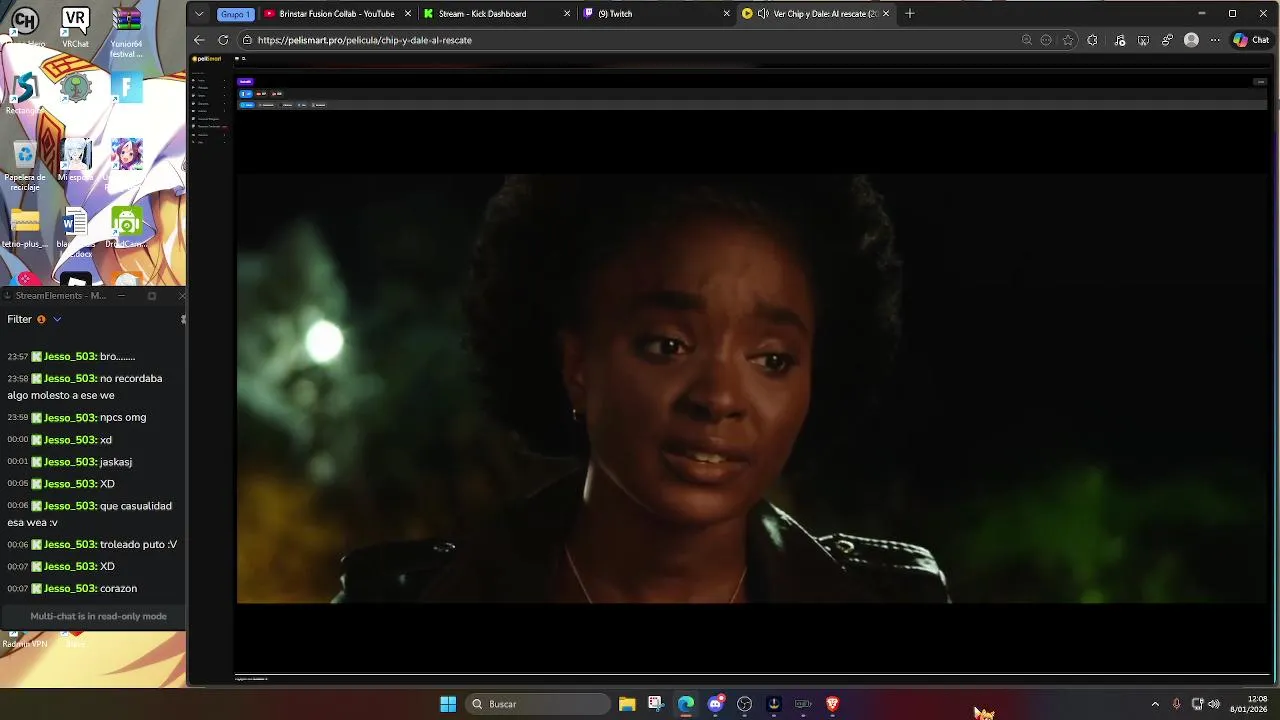Switch to the Twitch tab
Image resolution: width=1280 pixels, height=720 pixels.
click(655, 14)
